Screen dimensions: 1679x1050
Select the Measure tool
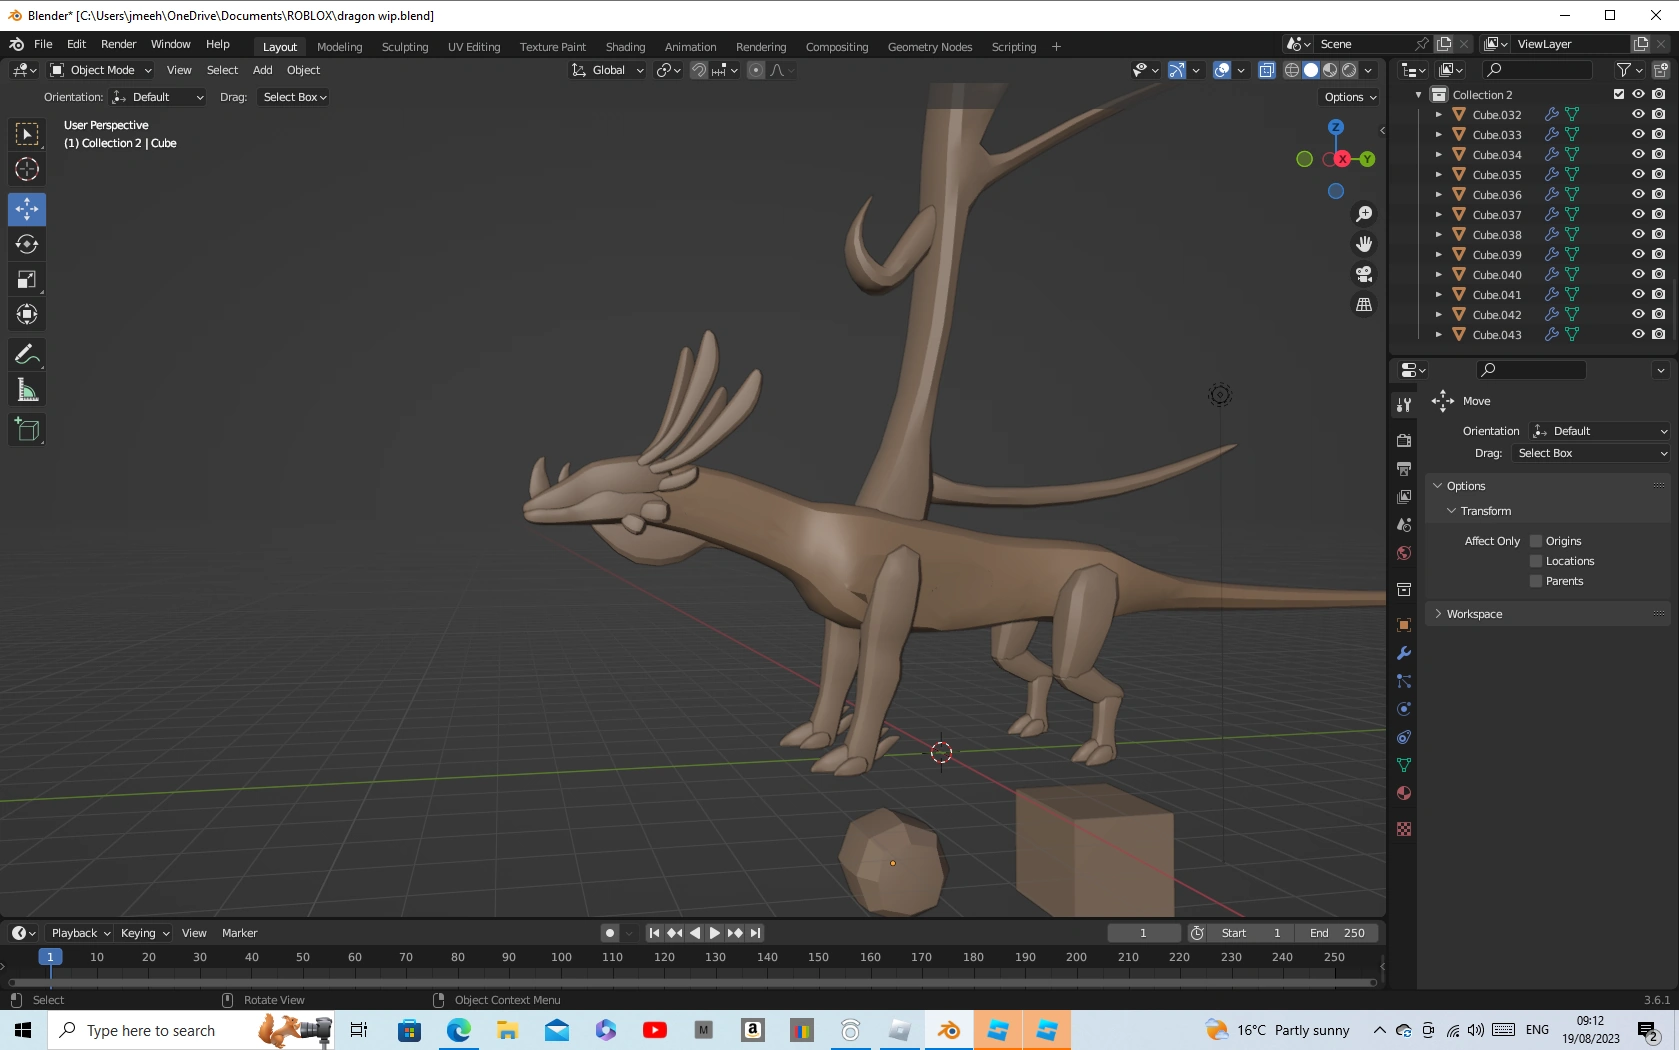point(27,391)
